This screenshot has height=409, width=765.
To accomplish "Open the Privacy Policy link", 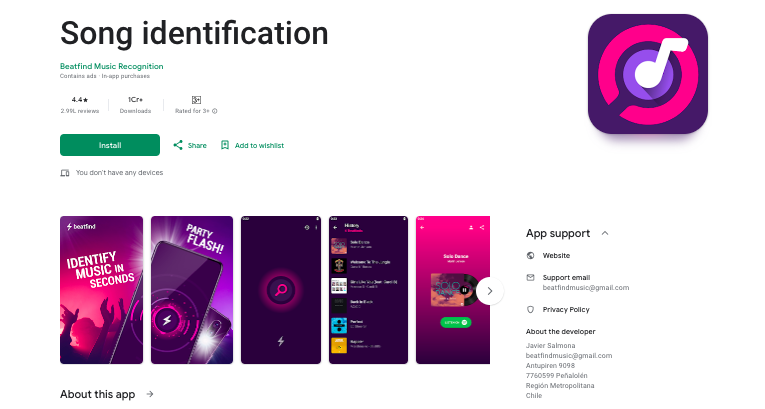I will coord(566,309).
